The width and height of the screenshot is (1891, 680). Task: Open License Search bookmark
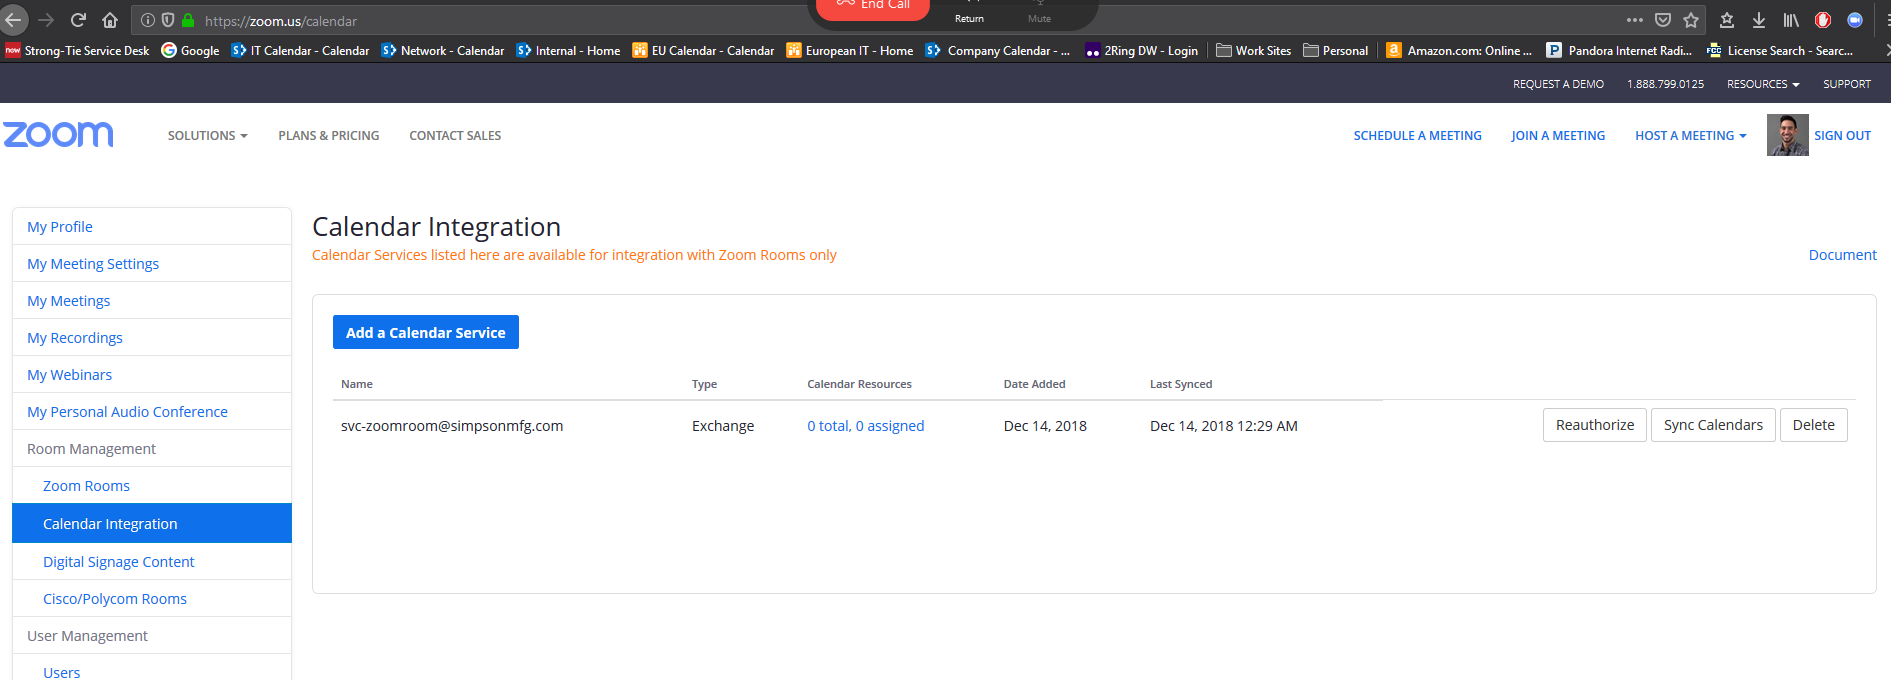(x=1780, y=50)
